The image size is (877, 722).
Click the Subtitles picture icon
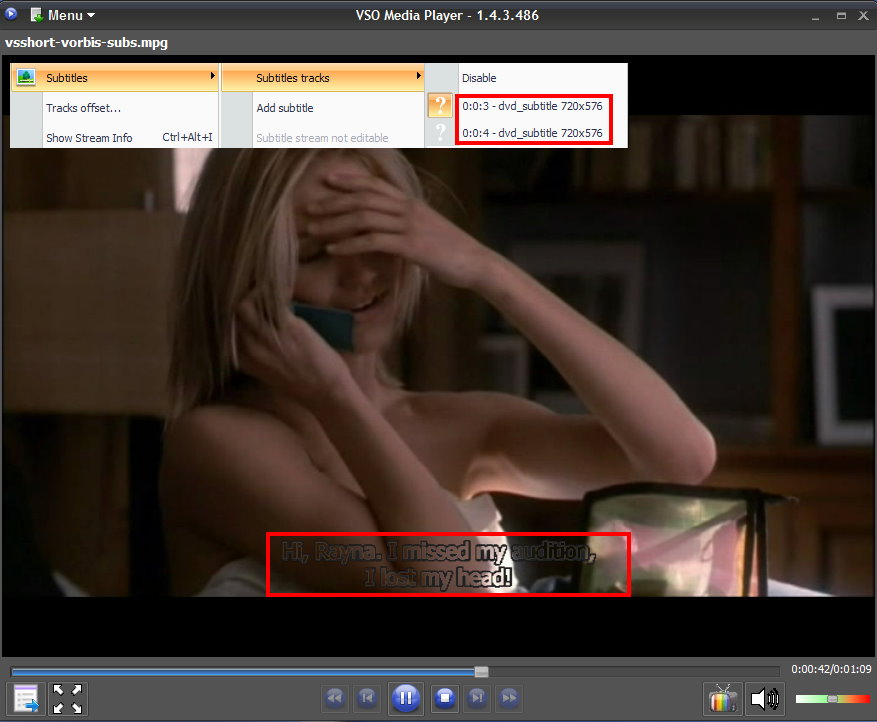[26, 77]
